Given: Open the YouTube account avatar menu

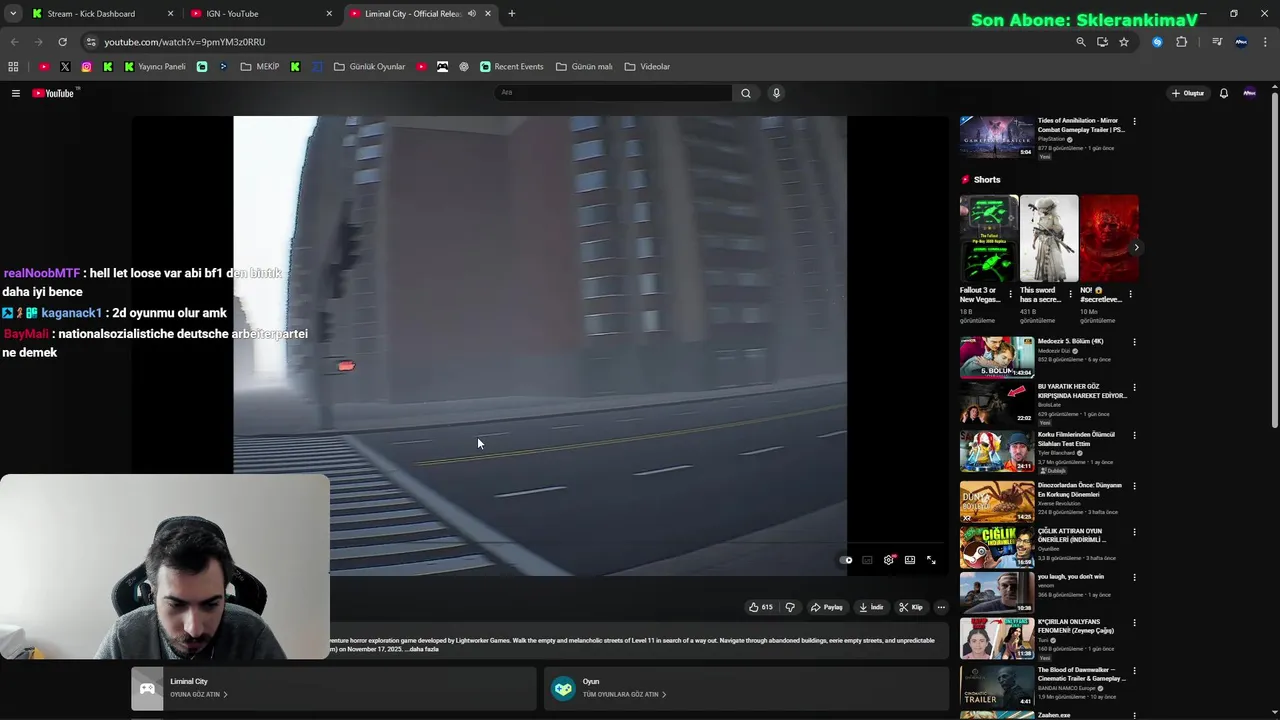Looking at the screenshot, I should point(1249,93).
